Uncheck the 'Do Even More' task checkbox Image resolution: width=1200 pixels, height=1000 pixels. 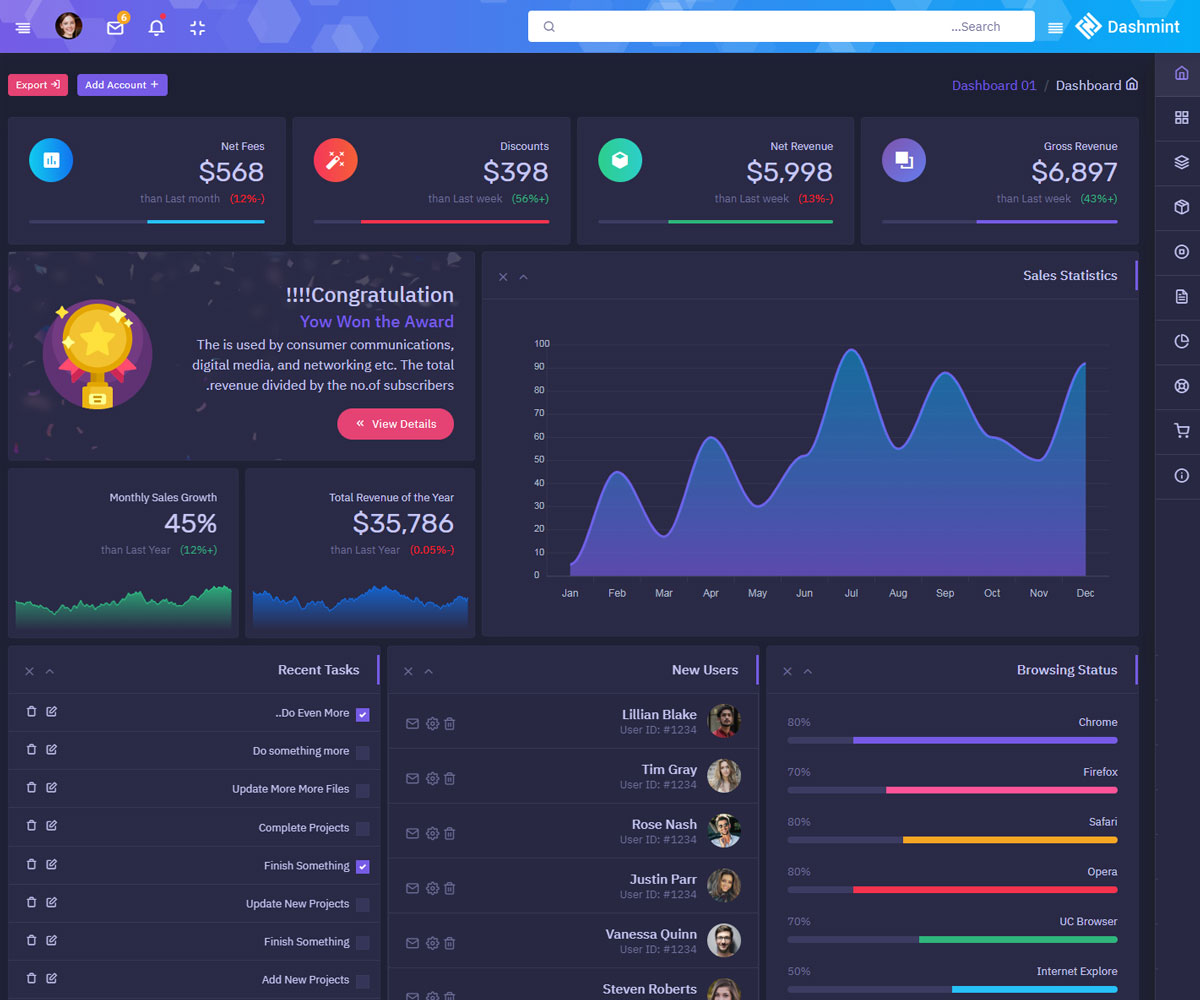pyautogui.click(x=362, y=715)
